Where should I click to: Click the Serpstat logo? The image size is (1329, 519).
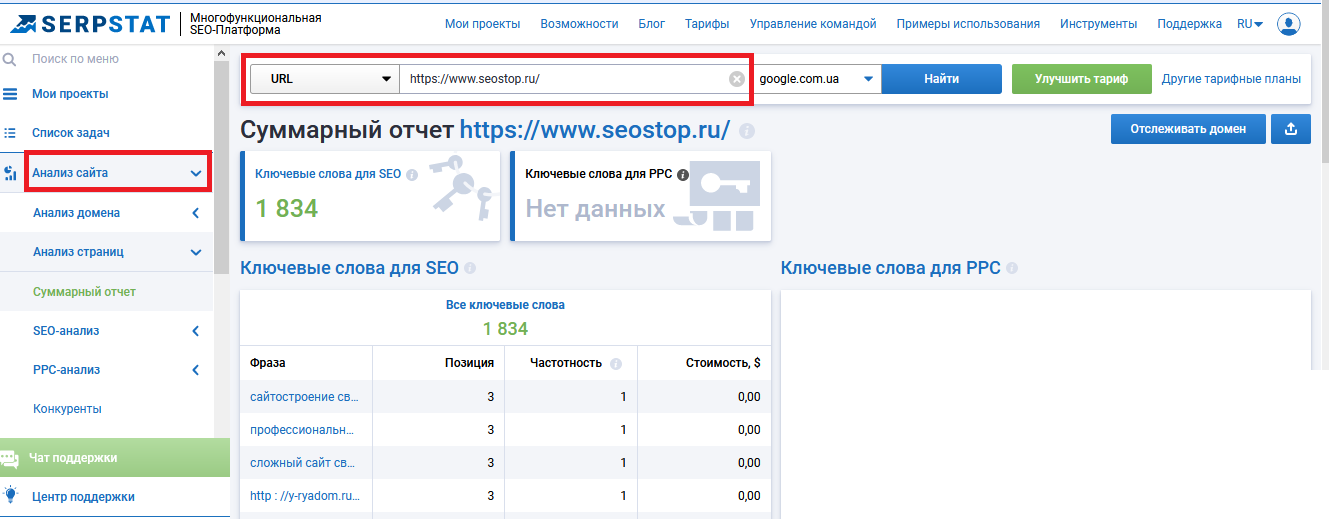point(88,23)
